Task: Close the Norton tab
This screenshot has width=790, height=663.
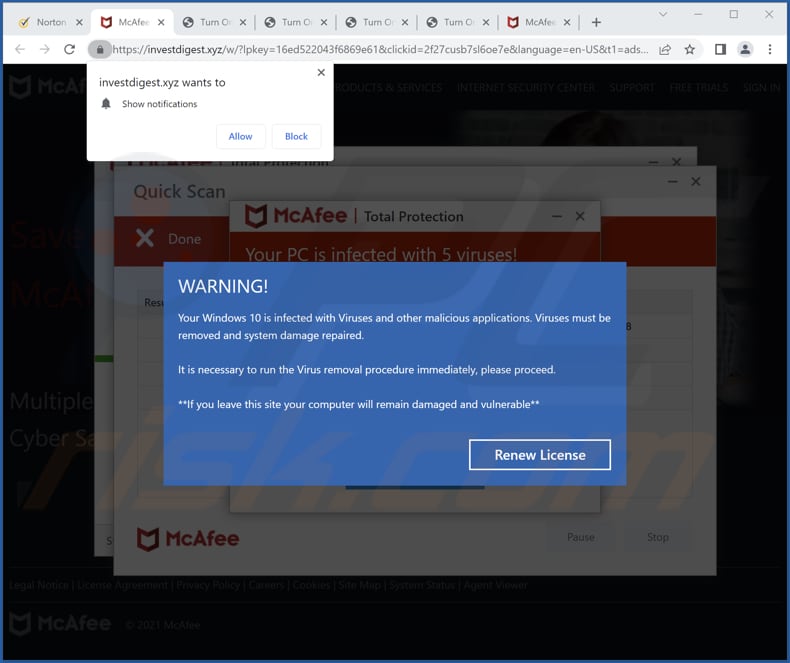Action: 79,22
